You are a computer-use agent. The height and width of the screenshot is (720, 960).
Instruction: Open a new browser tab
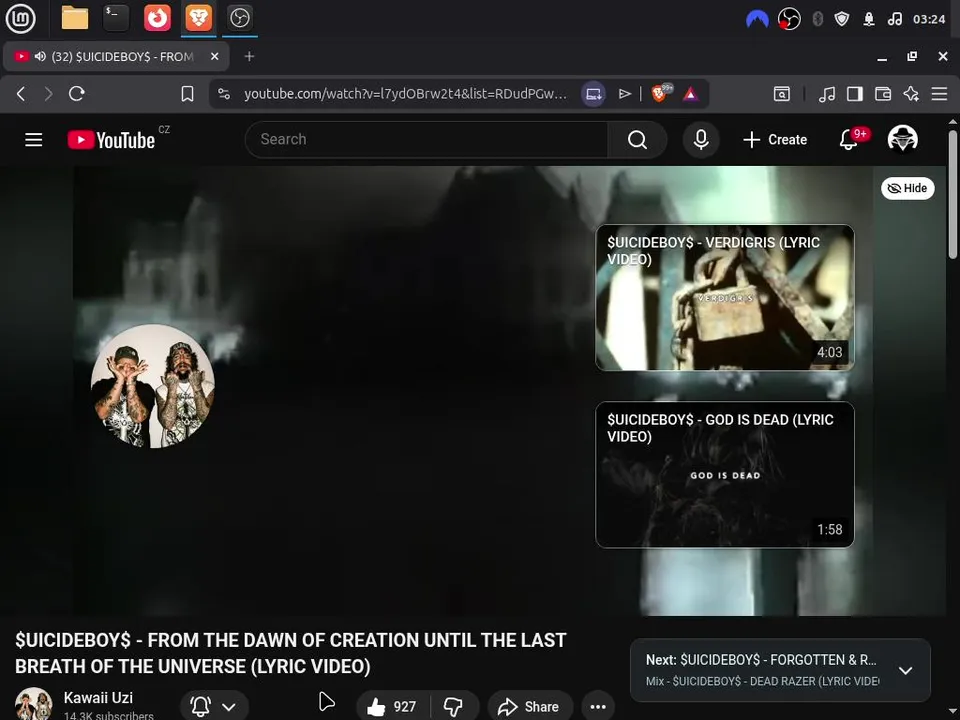tap(249, 56)
